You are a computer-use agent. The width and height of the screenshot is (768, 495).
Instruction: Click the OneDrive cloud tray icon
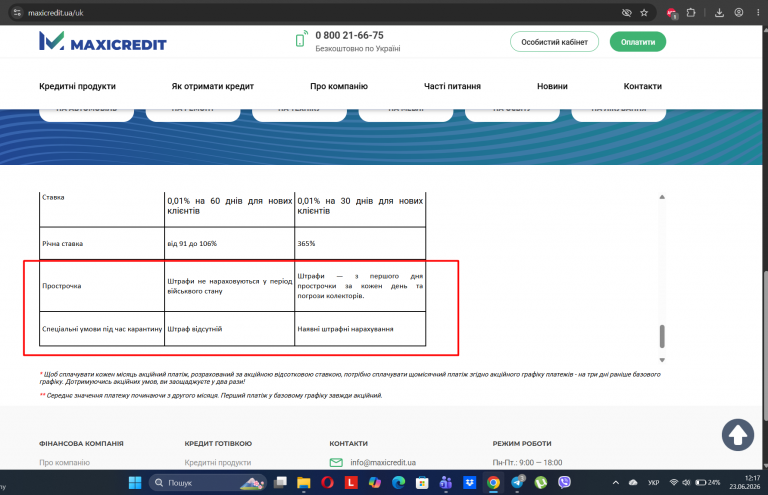pos(633,483)
